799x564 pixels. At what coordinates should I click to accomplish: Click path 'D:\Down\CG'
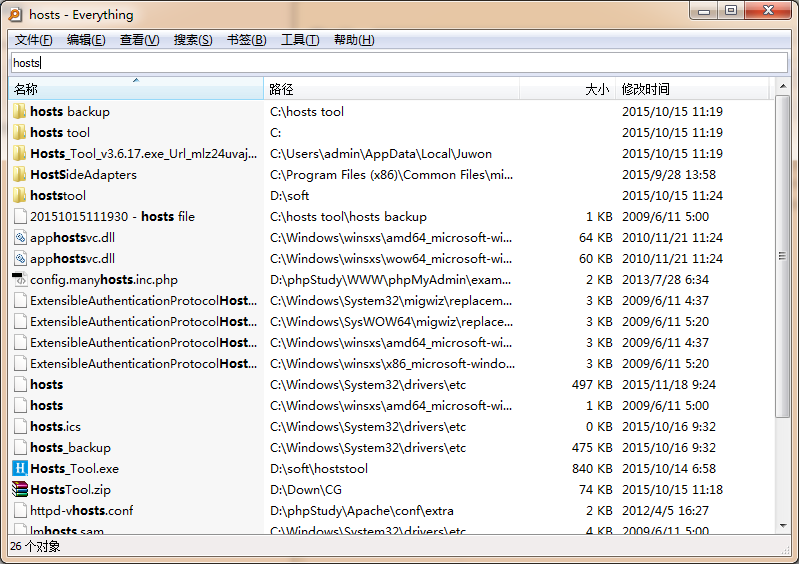click(x=306, y=490)
